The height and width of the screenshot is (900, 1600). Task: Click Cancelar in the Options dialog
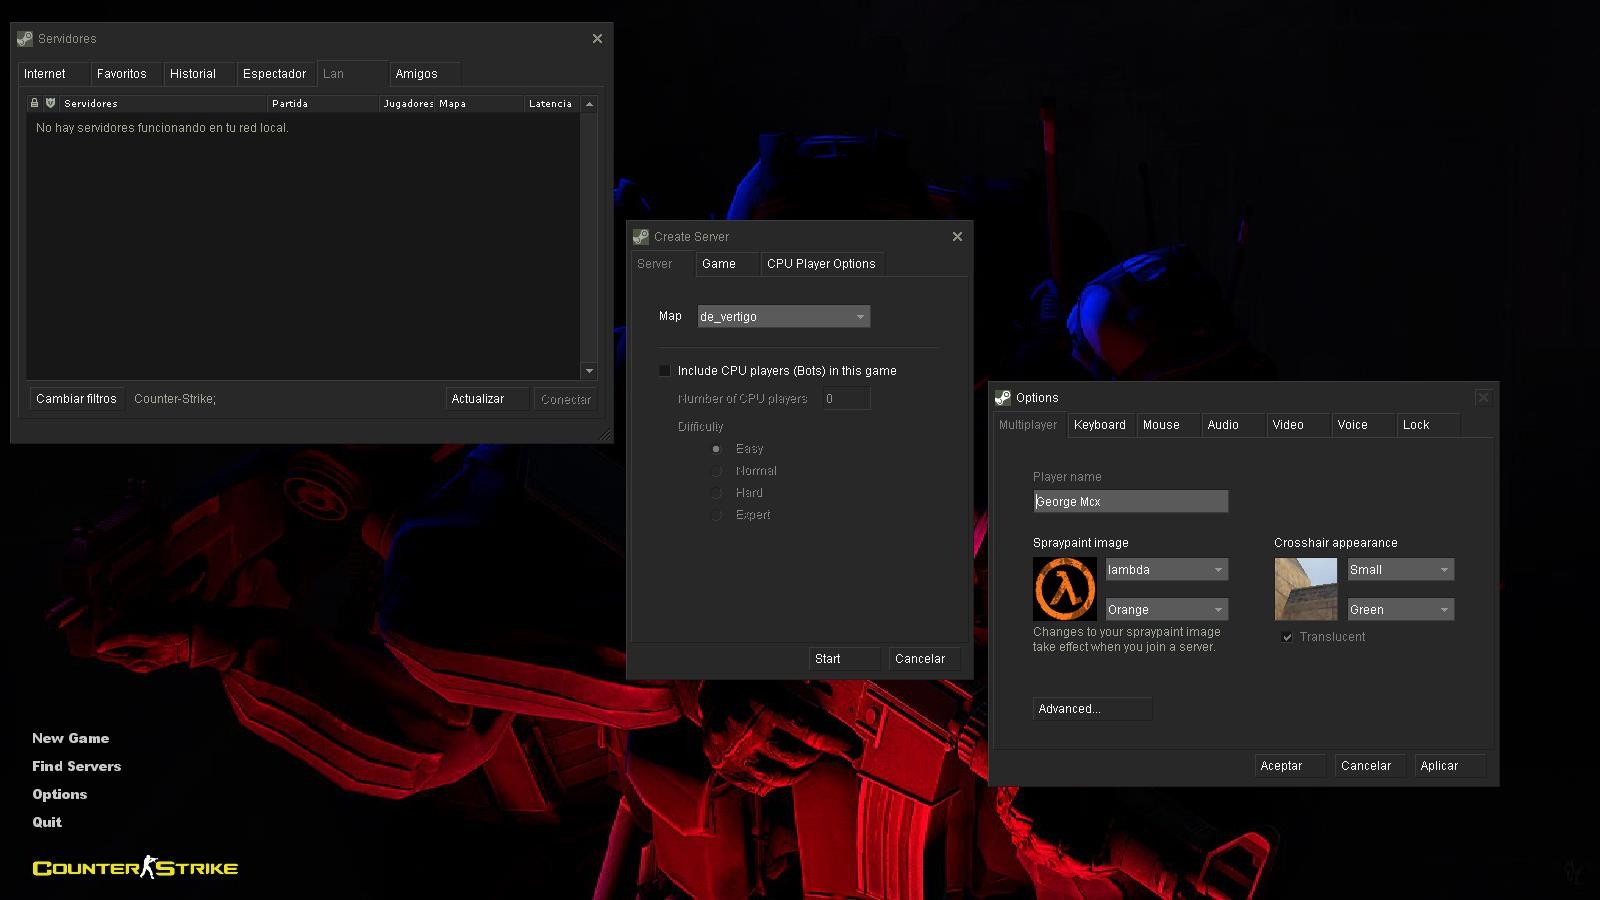1370,766
